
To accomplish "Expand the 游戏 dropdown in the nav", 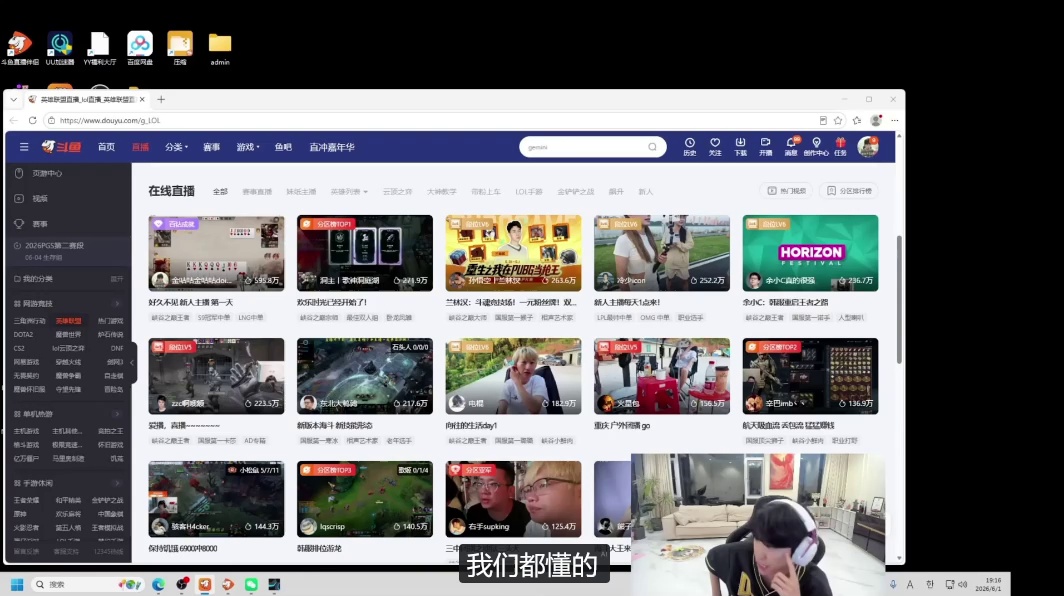I will pos(248,147).
